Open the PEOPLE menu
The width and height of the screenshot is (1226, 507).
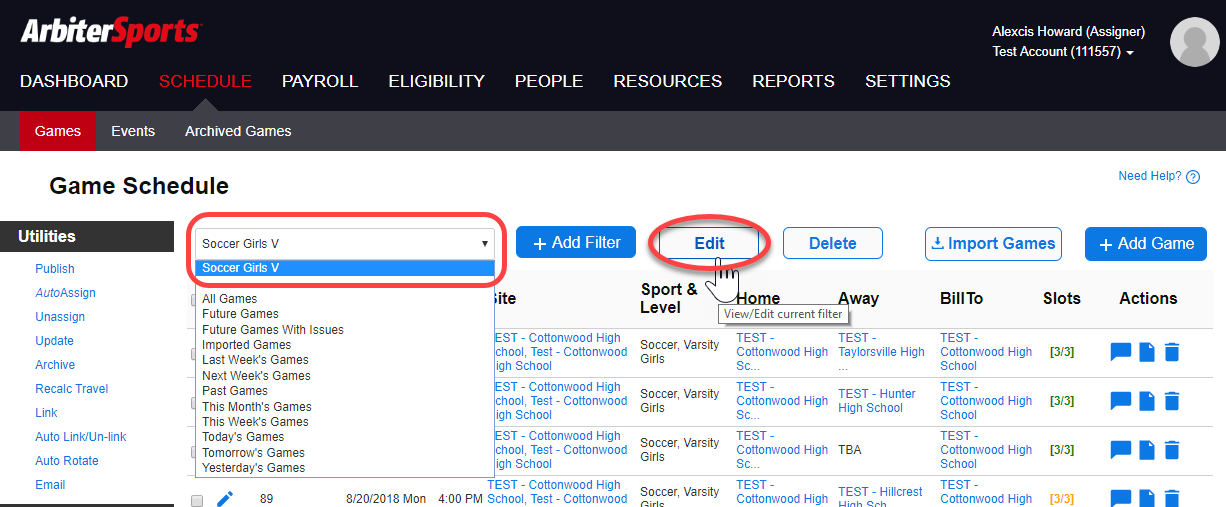(x=549, y=82)
